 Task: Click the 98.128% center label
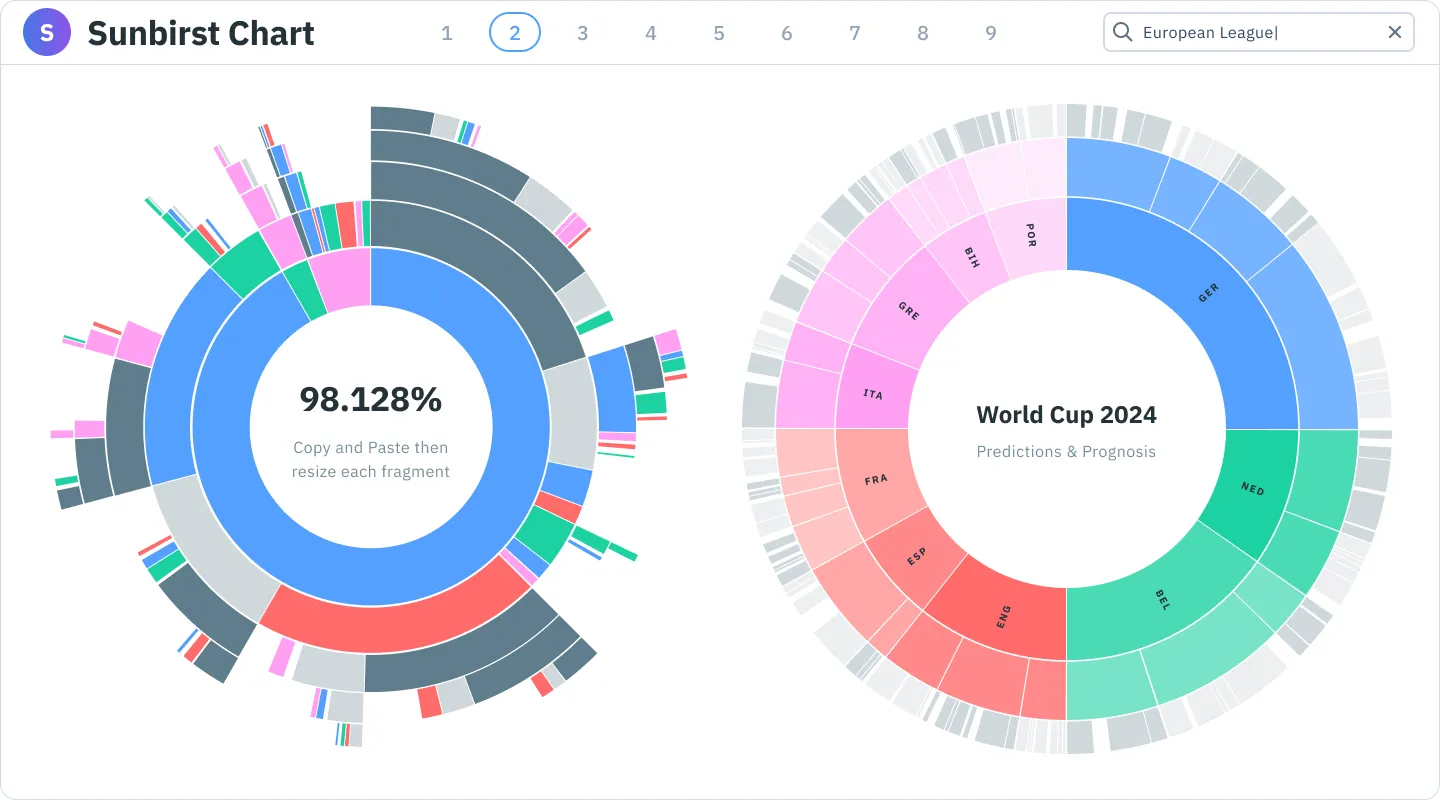[x=371, y=400]
